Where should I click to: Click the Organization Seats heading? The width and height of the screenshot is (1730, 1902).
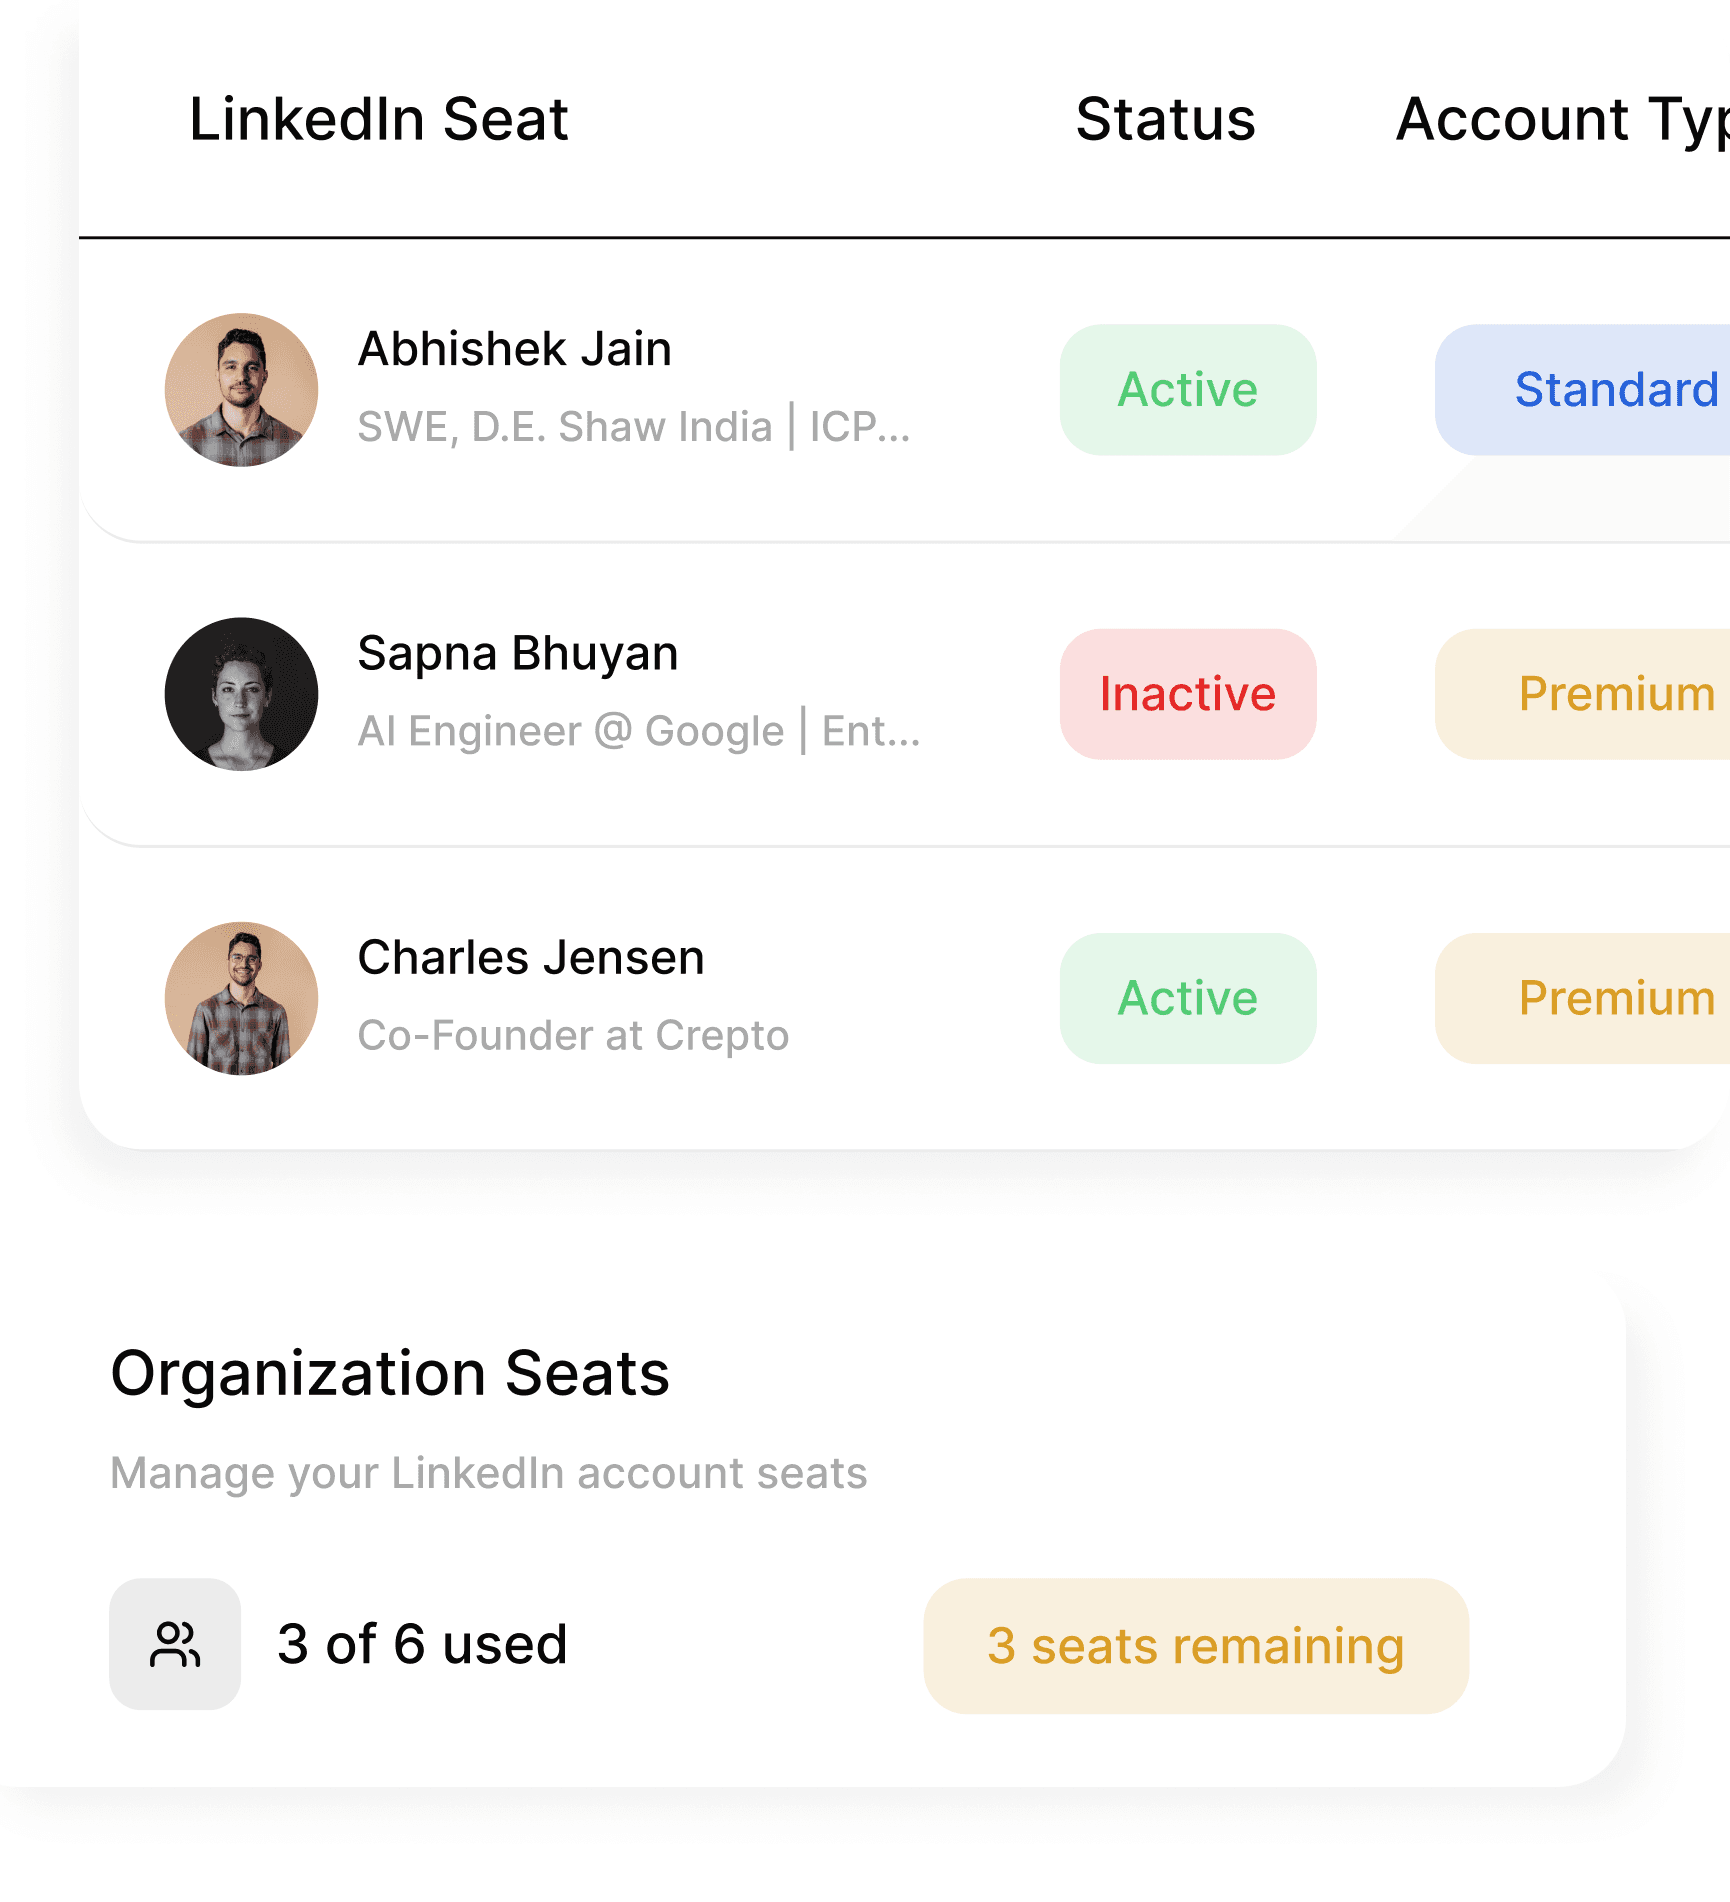coord(390,1373)
